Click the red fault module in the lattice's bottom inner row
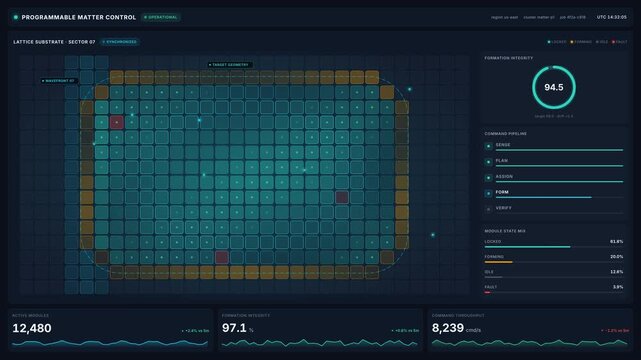This screenshot has width=641, height=360. click(x=222, y=257)
